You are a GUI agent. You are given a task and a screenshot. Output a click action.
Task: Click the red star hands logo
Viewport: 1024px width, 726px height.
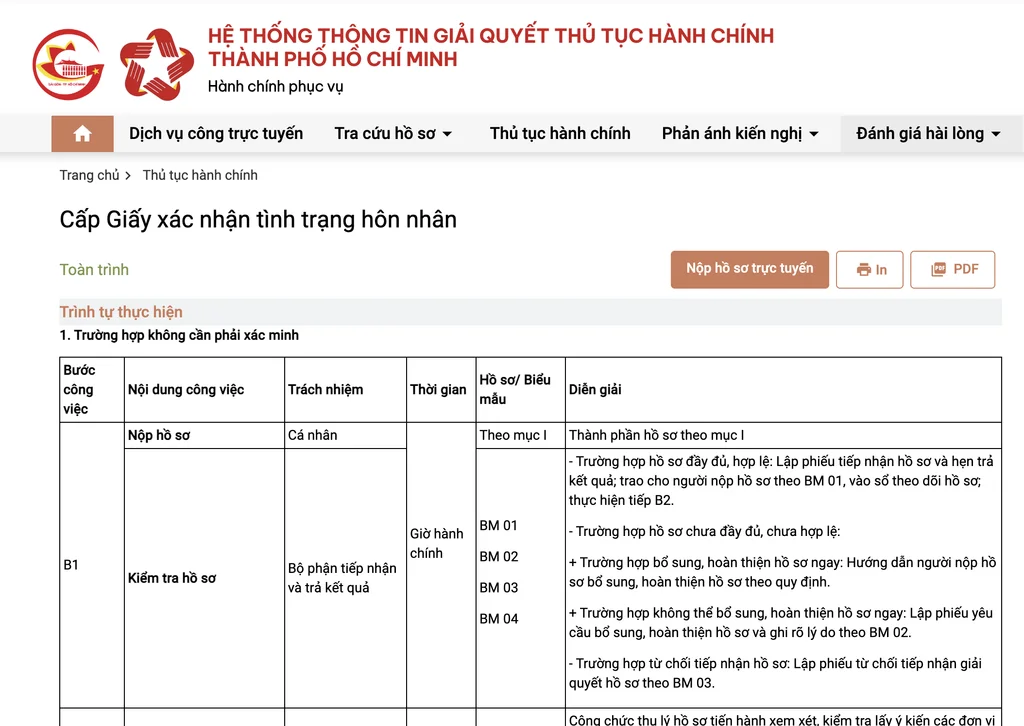point(157,64)
